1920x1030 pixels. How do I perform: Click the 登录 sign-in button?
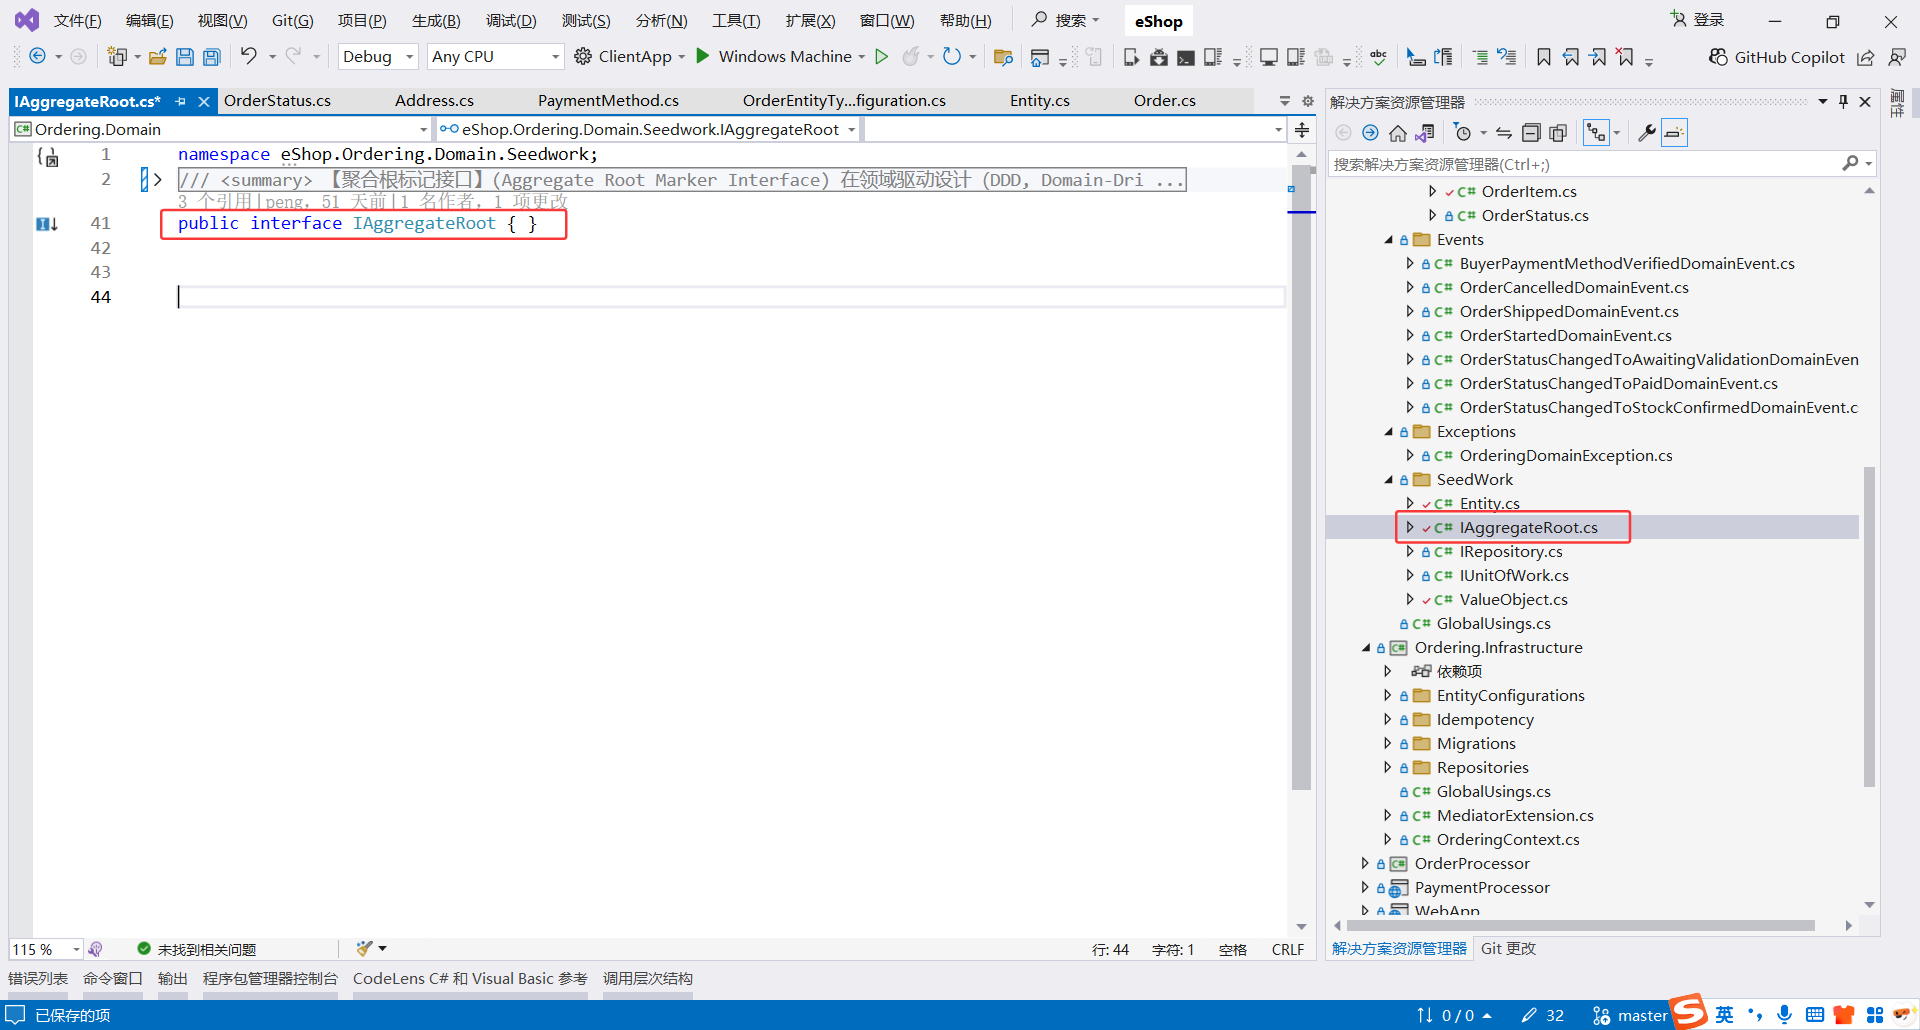[1698, 20]
